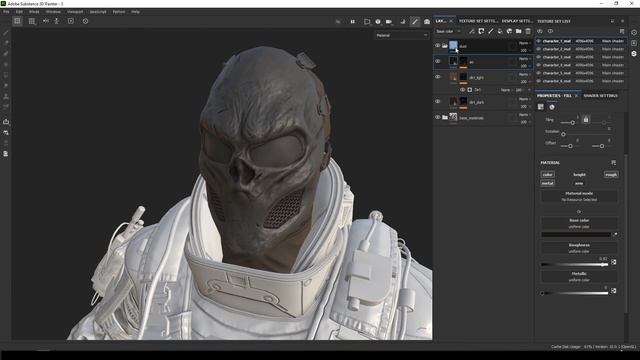Open the Python menu
Viewport: 640px width, 360px height.
point(119,12)
